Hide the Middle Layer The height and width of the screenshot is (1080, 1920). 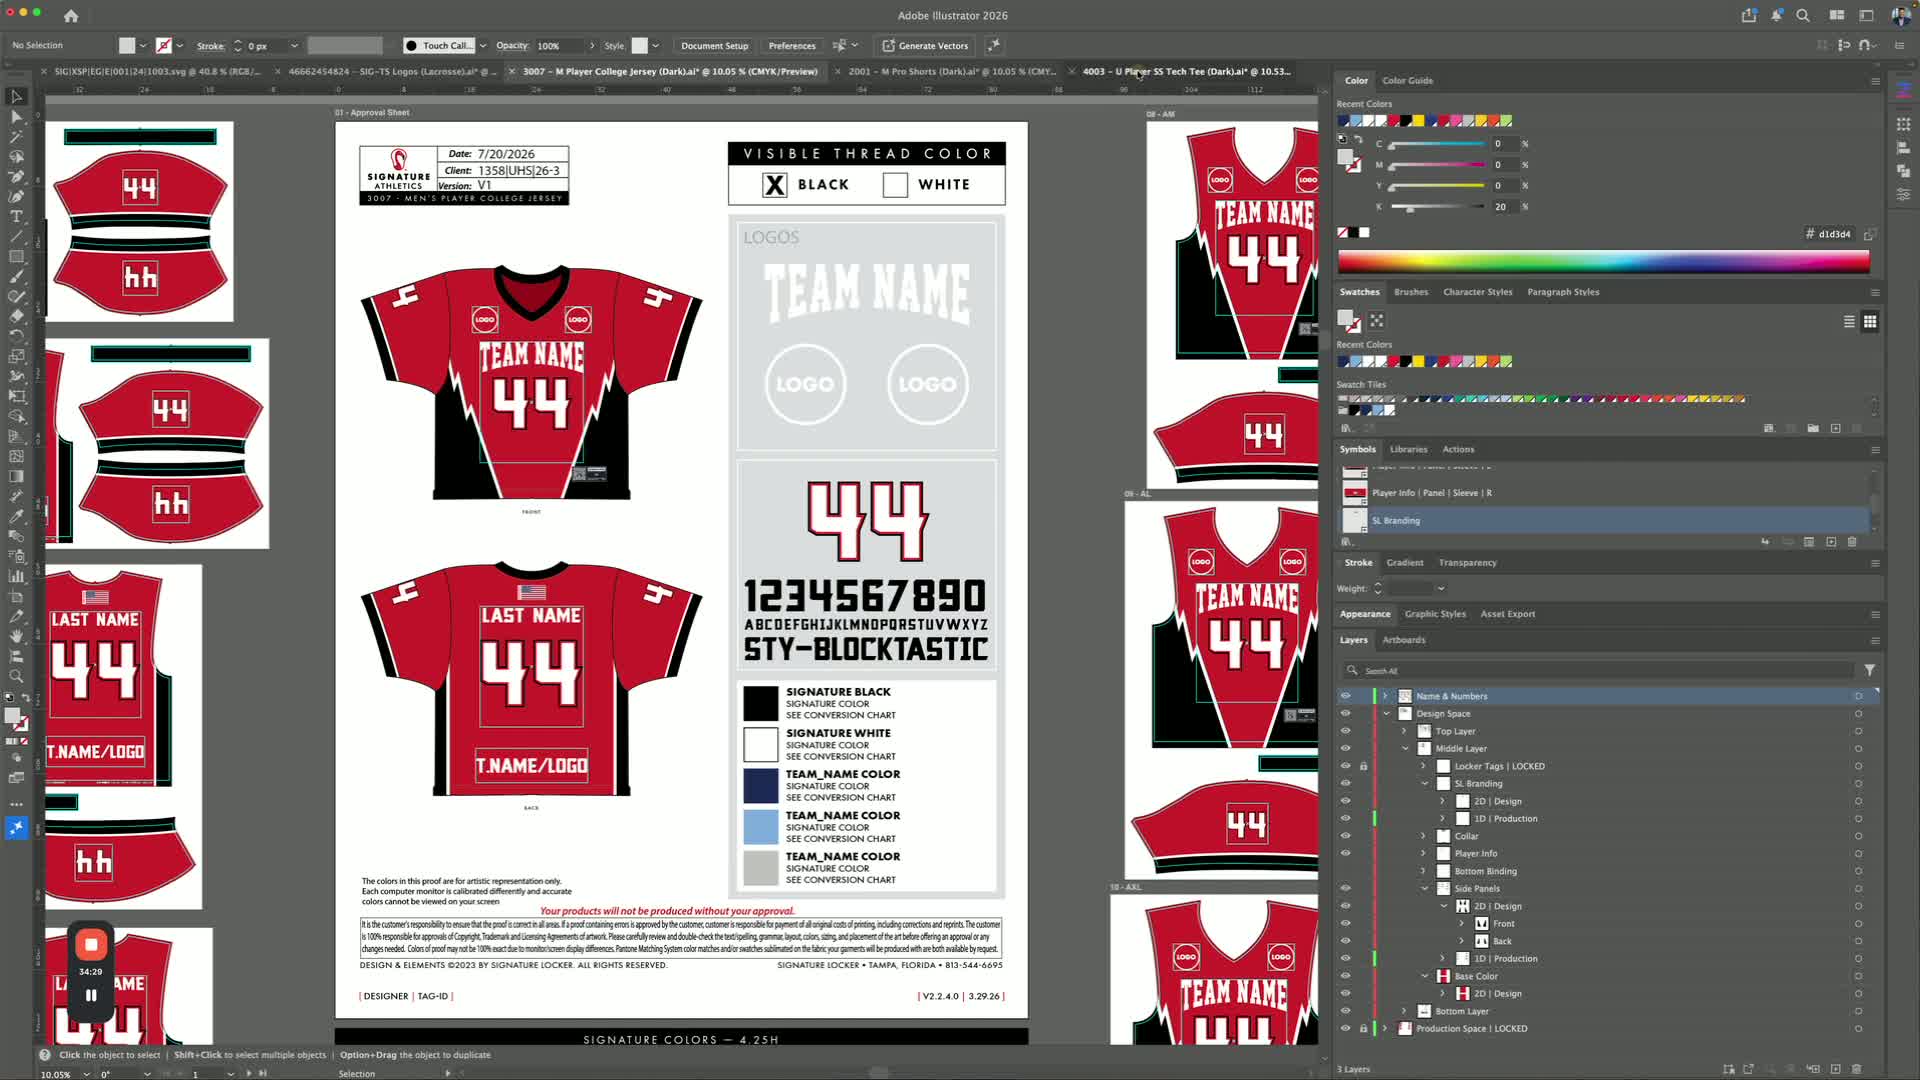(1345, 749)
